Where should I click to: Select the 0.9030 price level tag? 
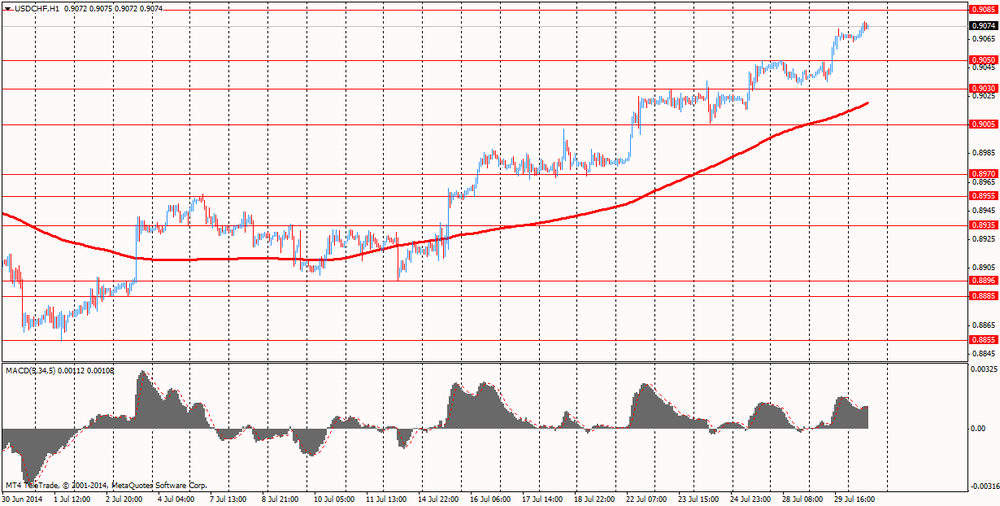pos(982,89)
